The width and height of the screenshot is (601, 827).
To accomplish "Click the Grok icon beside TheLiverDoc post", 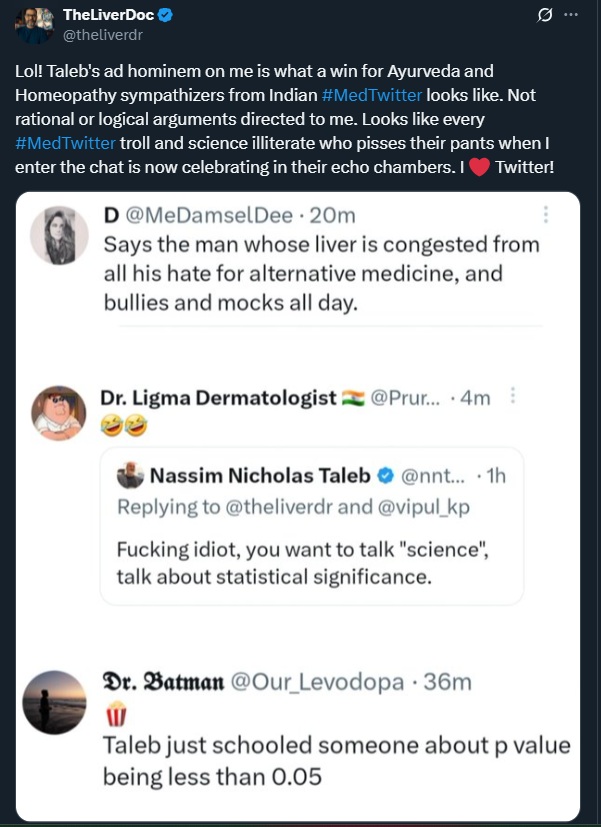I will pos(545,15).
